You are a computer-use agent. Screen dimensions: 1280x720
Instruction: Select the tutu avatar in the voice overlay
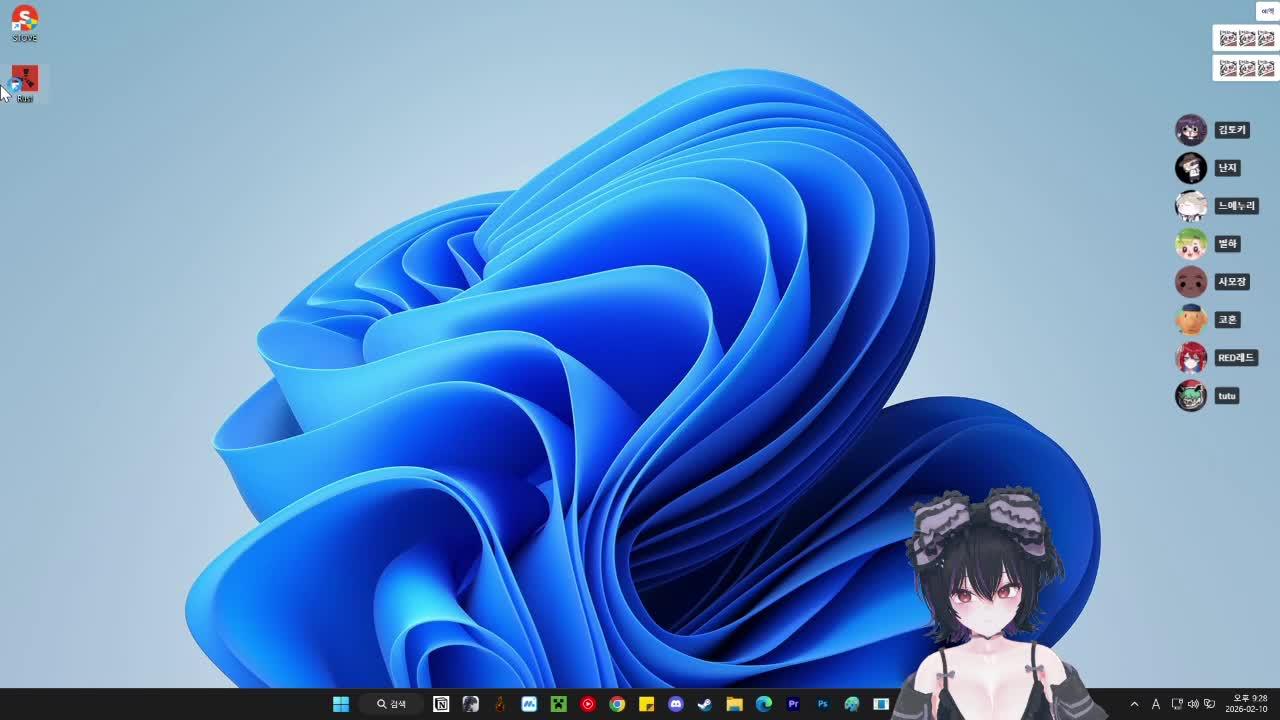(1190, 395)
